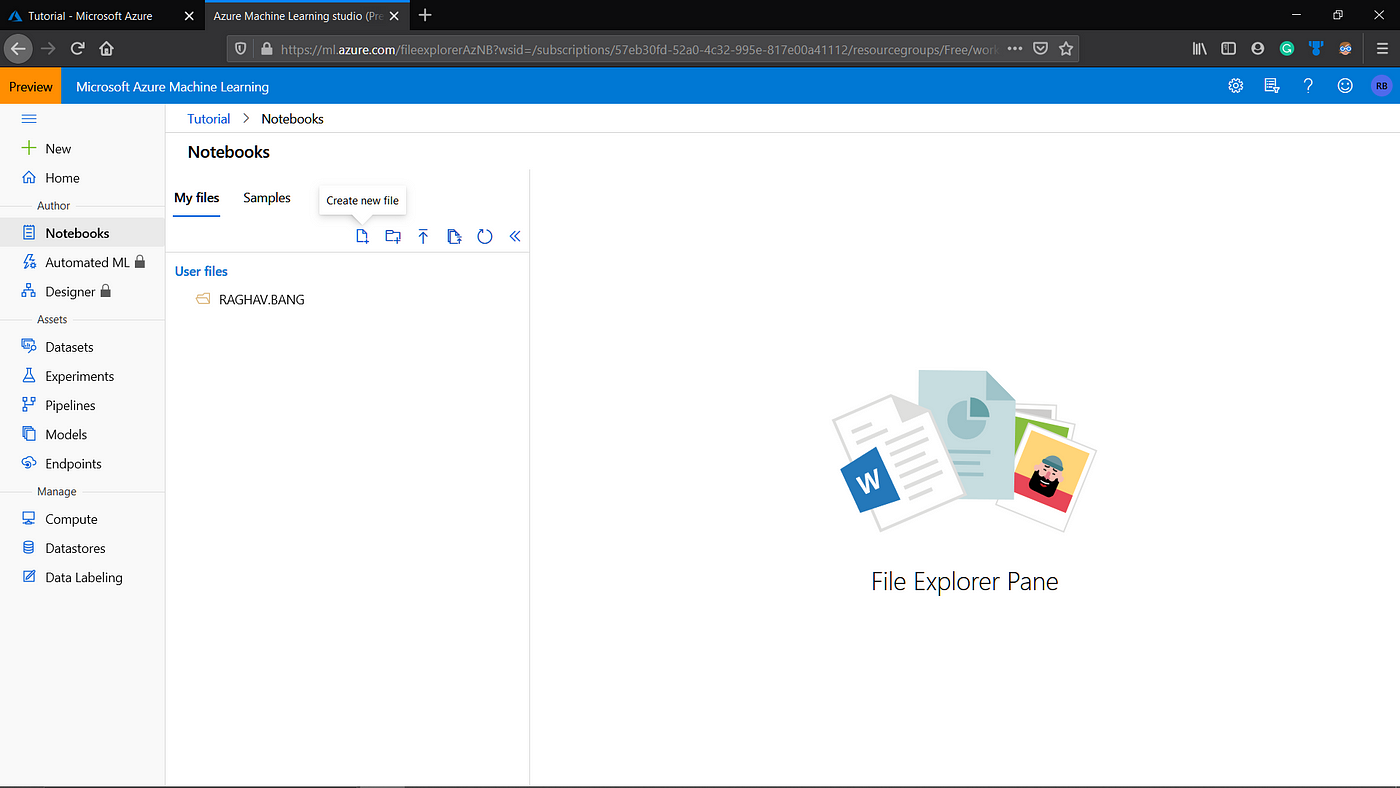Open the header feedback notes icon

[x=1272, y=86]
